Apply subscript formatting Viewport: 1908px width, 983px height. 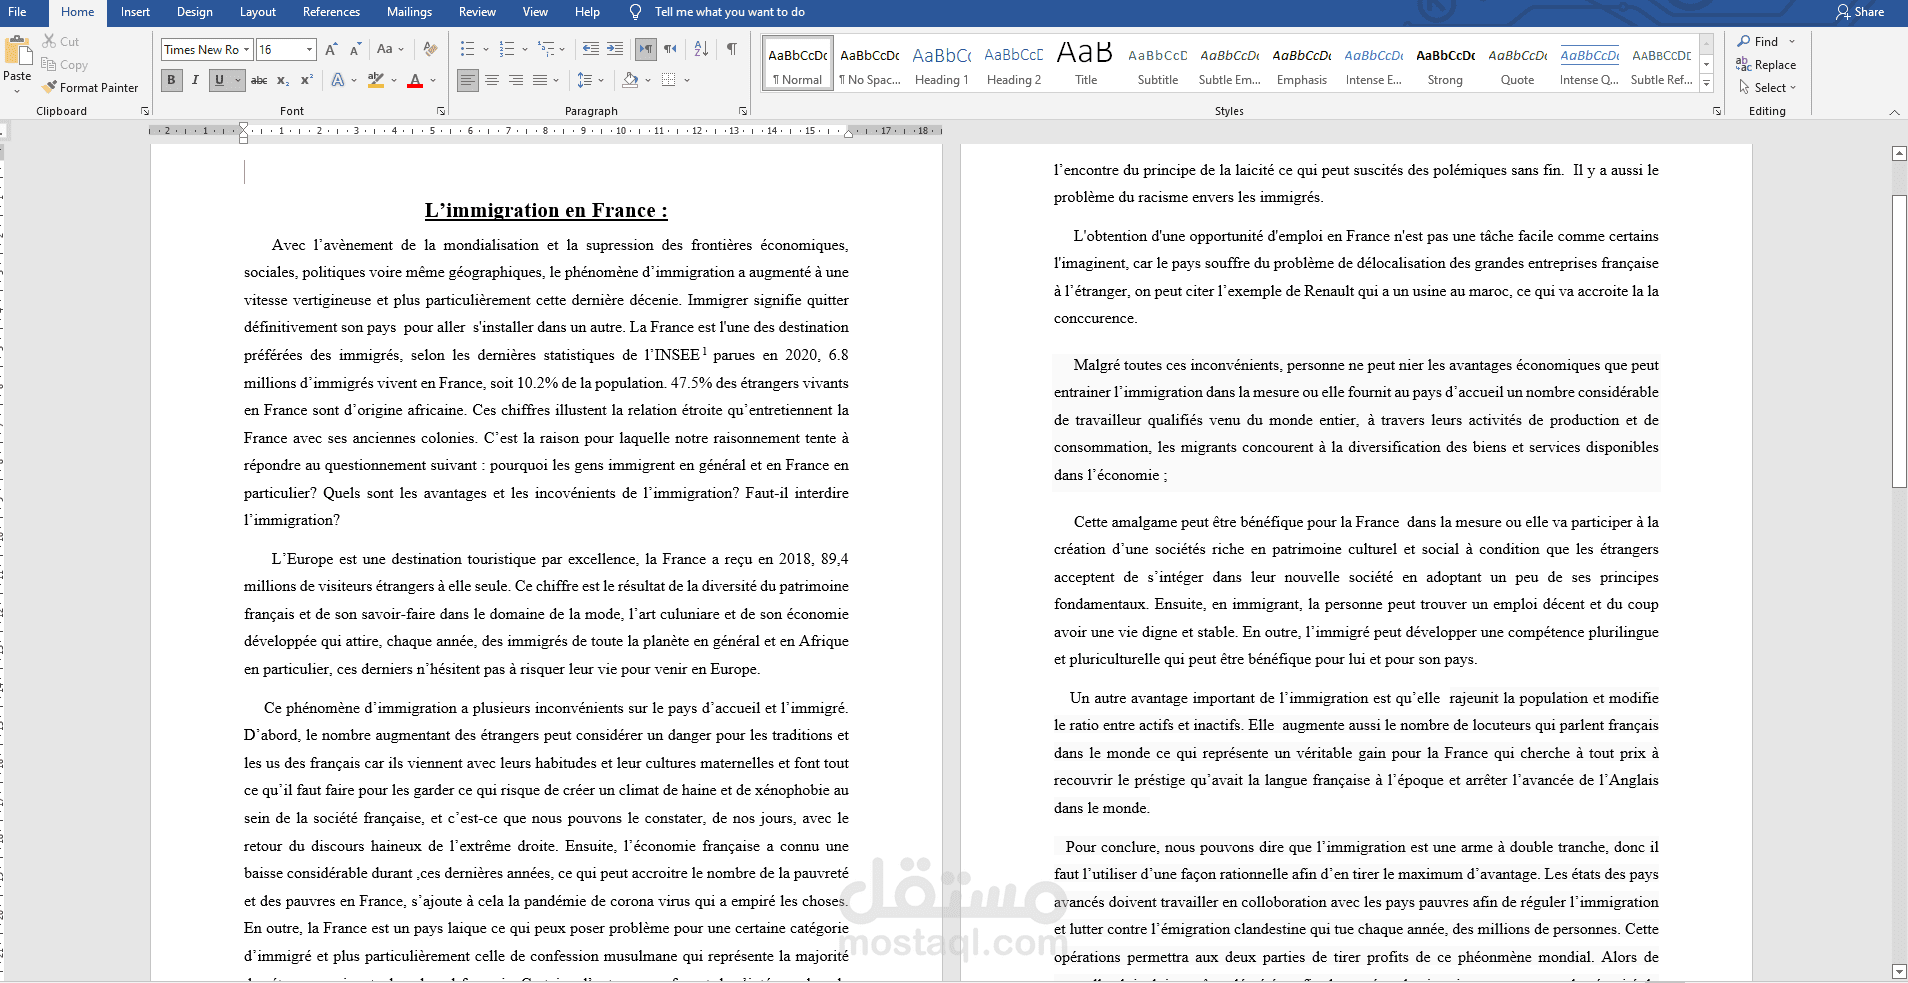click(283, 80)
